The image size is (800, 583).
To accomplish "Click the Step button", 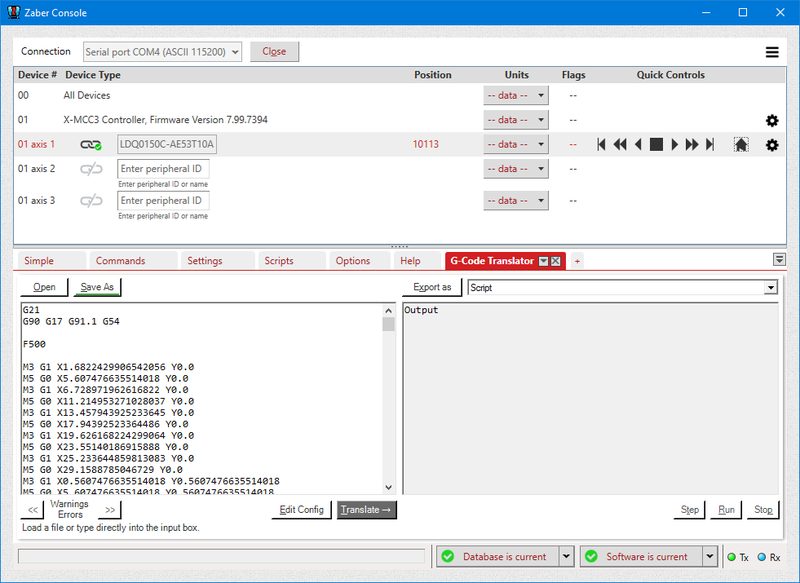I will coord(690,510).
